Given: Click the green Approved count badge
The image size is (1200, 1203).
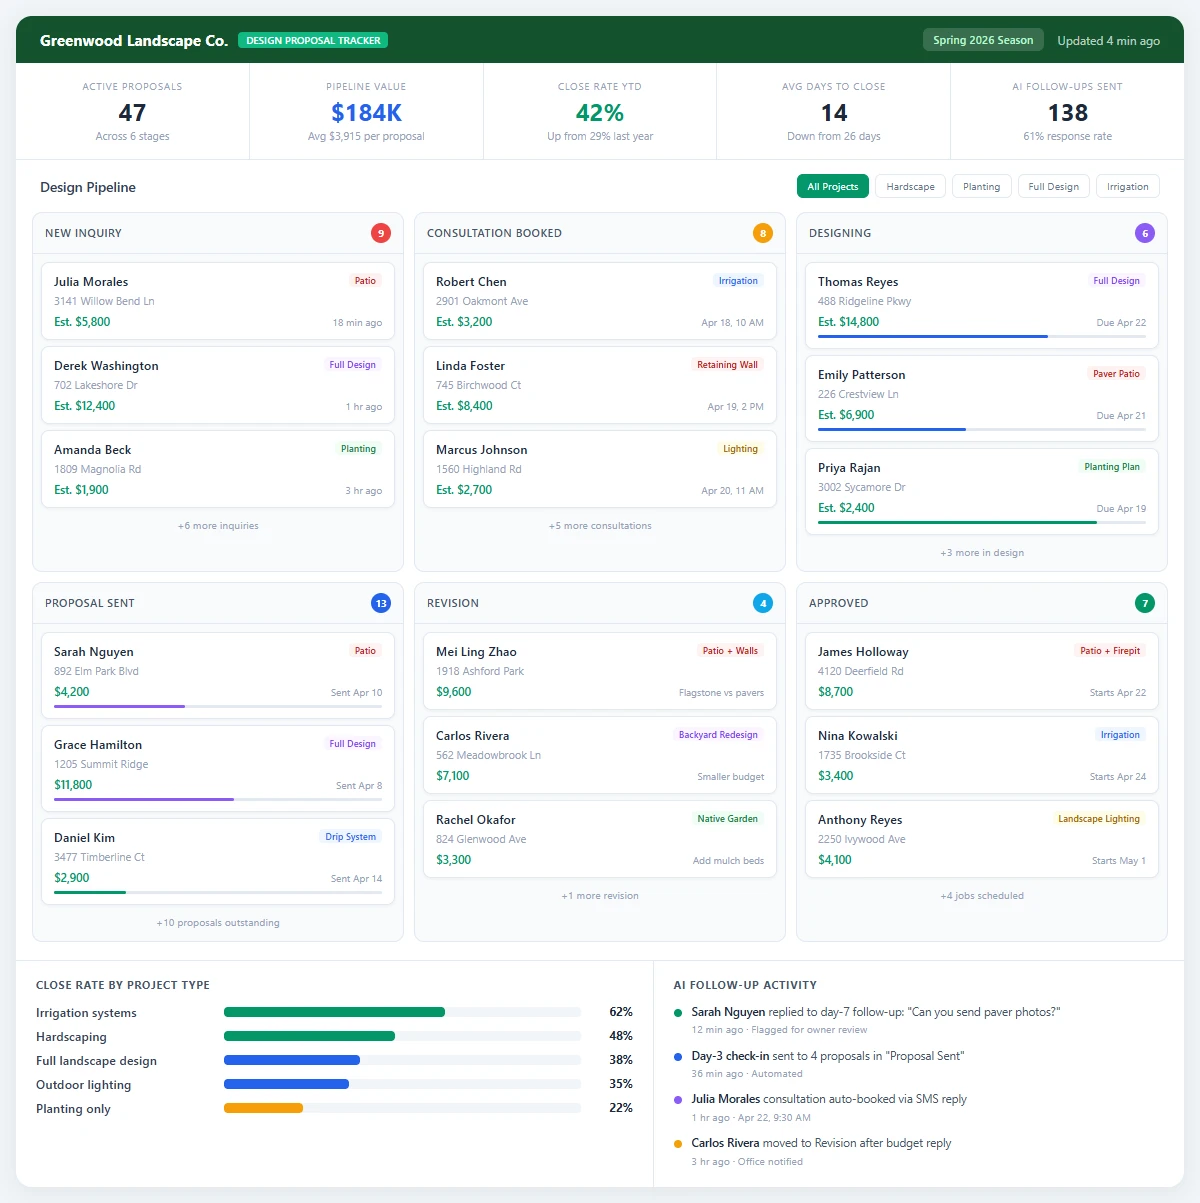Looking at the screenshot, I should point(1145,602).
